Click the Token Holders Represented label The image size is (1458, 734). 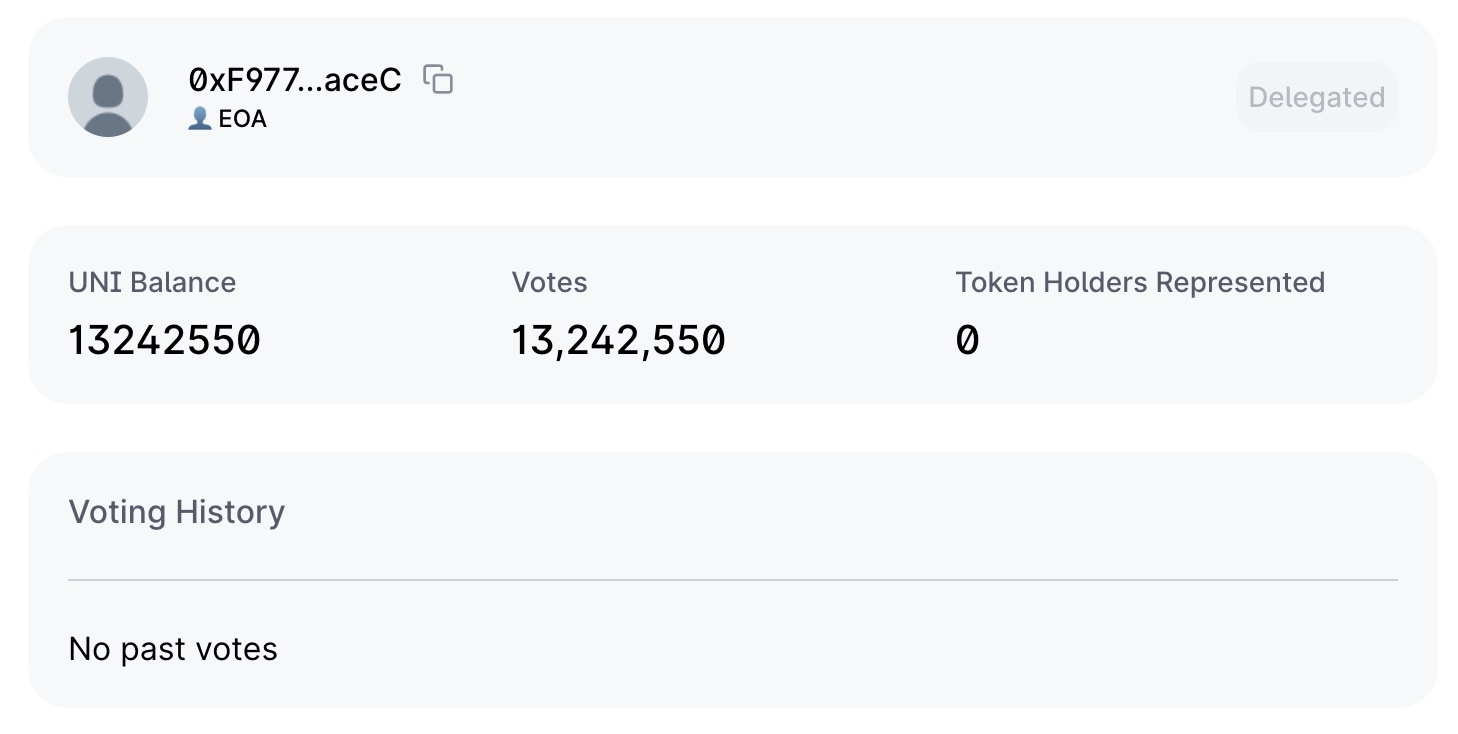pyautogui.click(x=1140, y=283)
